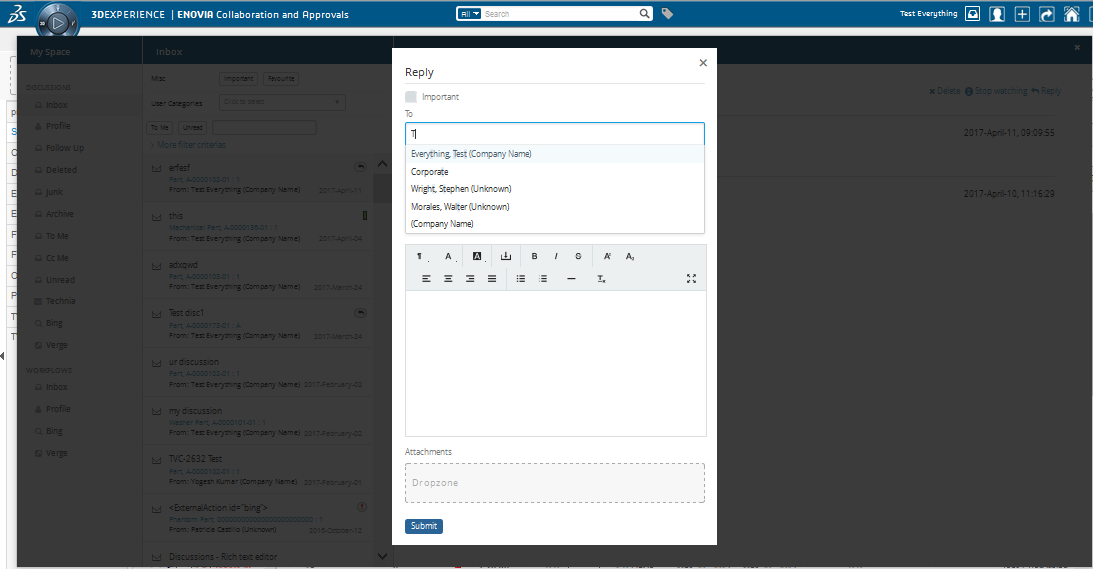Apply italic formatting in editor

556,257
